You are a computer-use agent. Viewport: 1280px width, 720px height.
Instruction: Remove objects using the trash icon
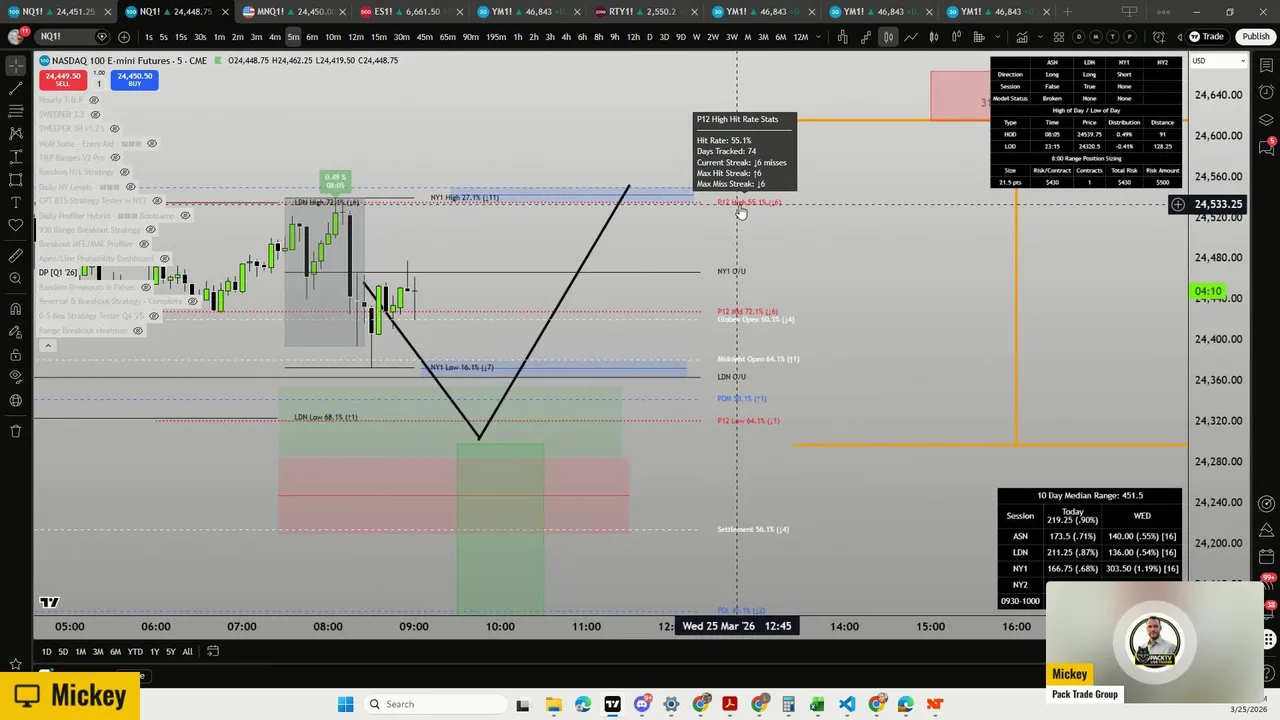pos(16,431)
